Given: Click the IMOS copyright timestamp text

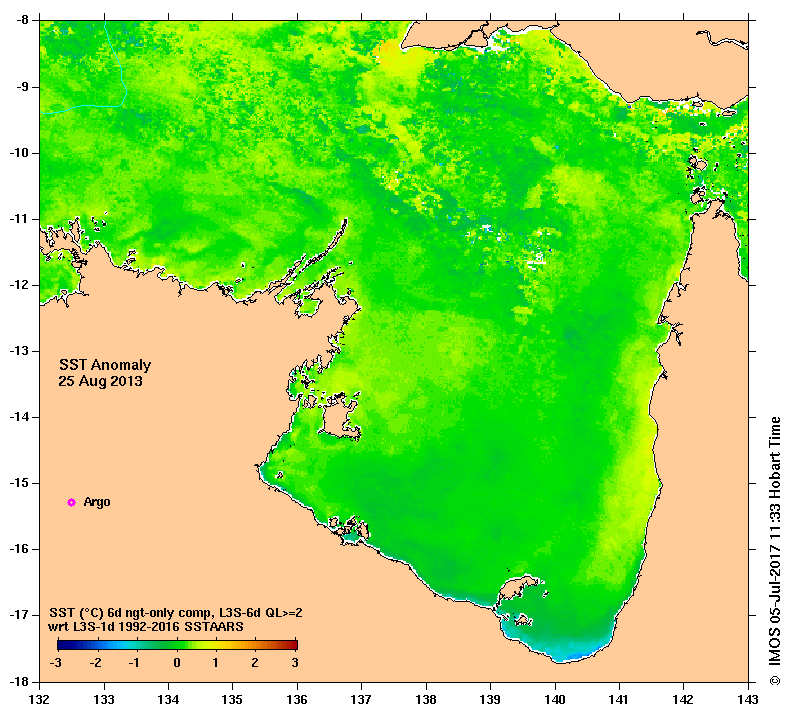Looking at the screenshot, I should 775,550.
